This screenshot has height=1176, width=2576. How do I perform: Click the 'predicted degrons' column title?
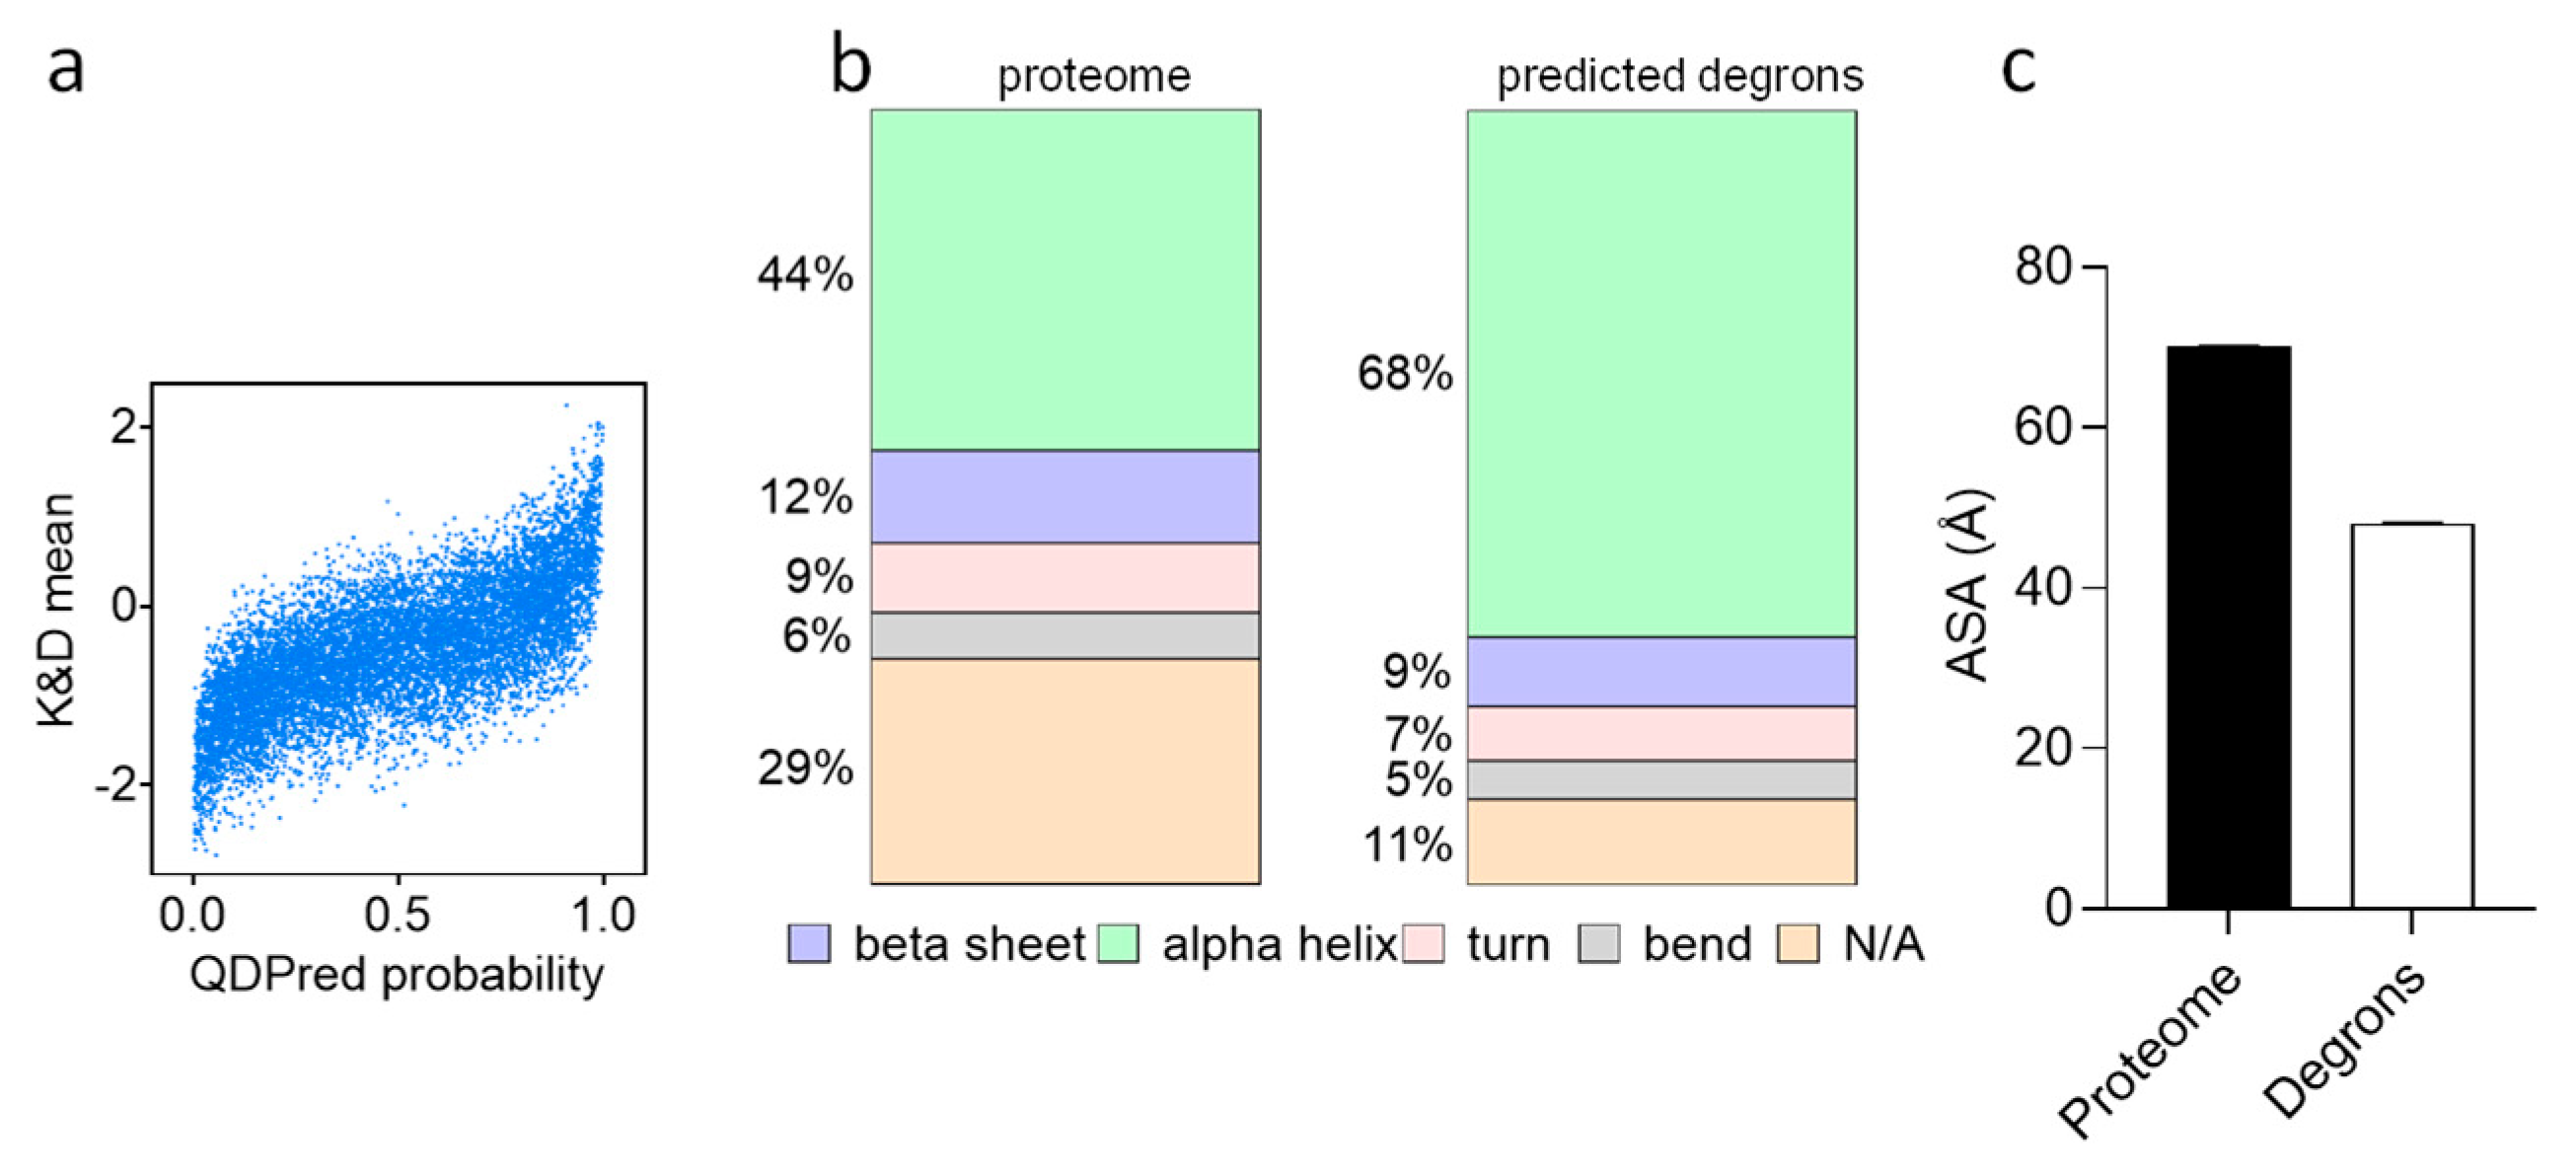coord(1679,76)
